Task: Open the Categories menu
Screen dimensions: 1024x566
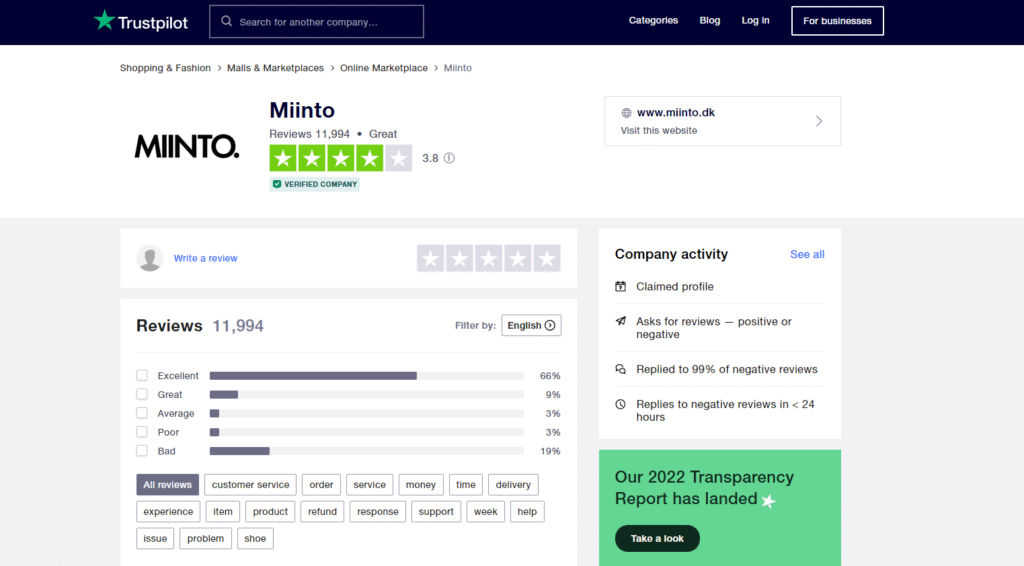Action: [653, 20]
